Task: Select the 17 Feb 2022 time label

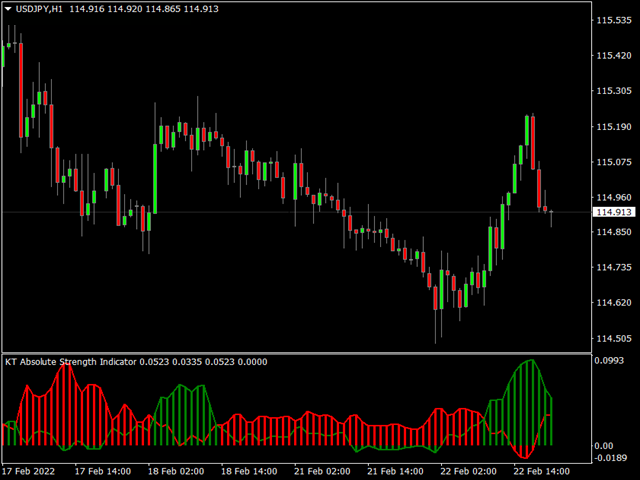Action: (29, 471)
